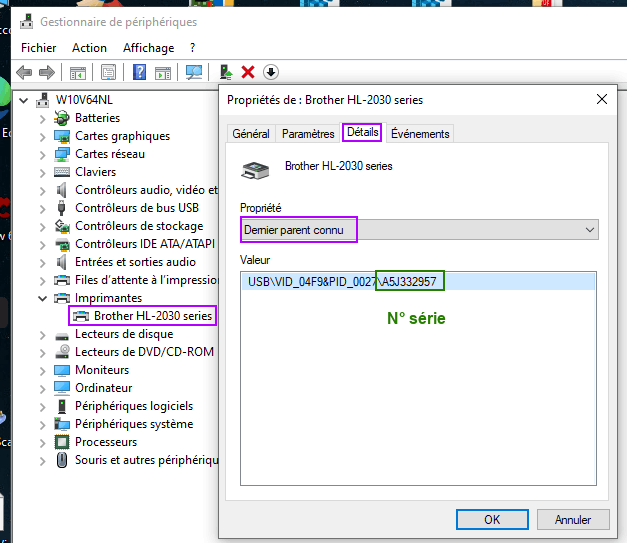The height and width of the screenshot is (543, 627).
Task: Click the Cartes graphiques category icon
Action: point(62,136)
